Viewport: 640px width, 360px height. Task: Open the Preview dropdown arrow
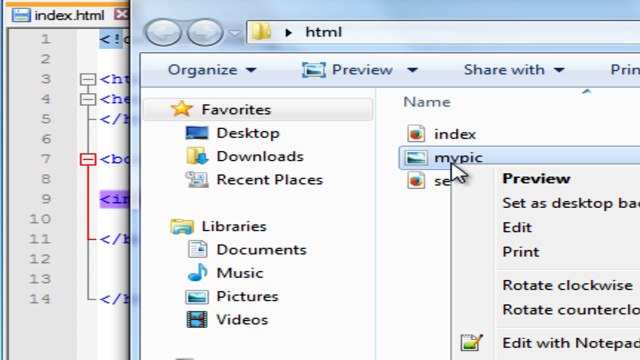413,70
